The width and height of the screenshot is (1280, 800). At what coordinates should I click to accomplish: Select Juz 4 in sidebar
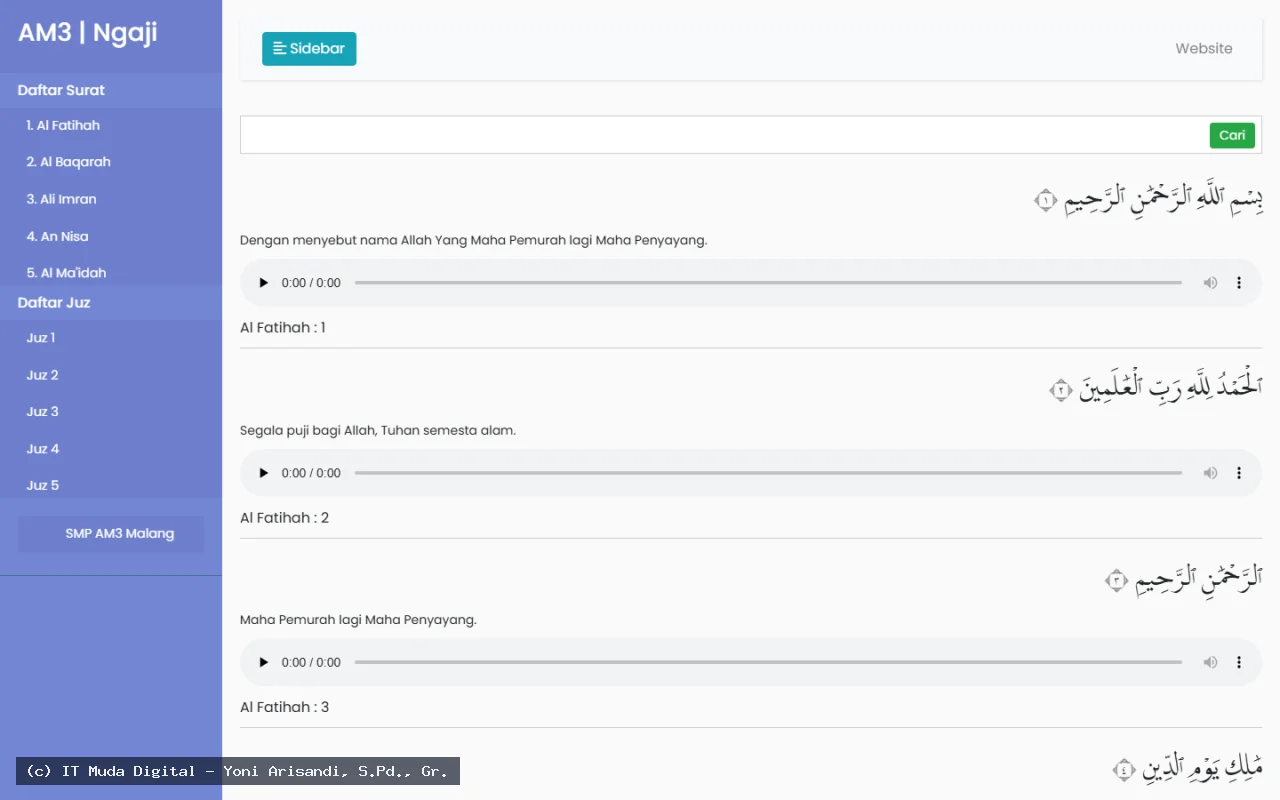[x=43, y=449]
